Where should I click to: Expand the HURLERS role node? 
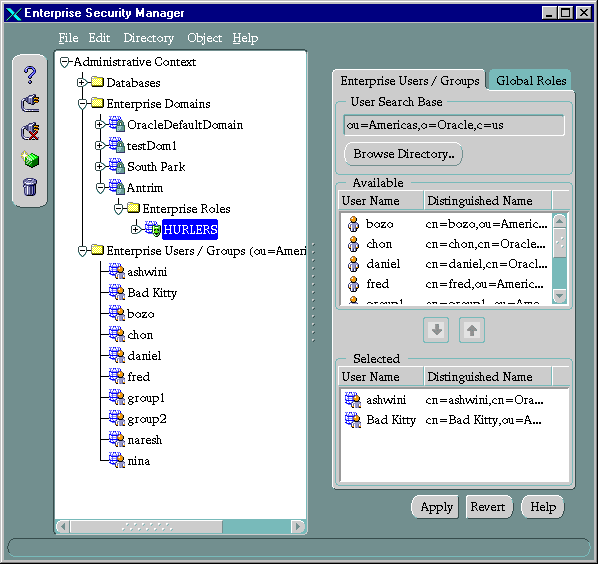point(135,229)
